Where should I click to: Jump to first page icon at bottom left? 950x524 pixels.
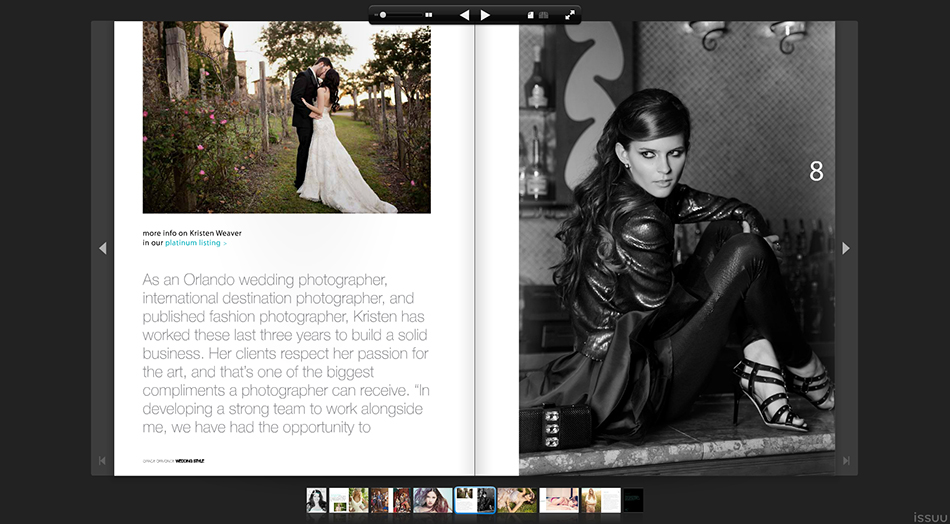102,460
